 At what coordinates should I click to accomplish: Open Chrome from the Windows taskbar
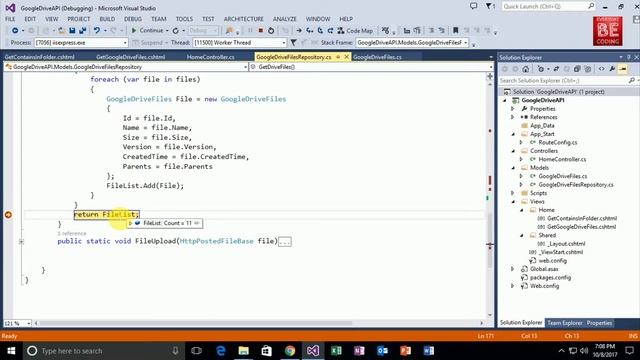pos(290,351)
